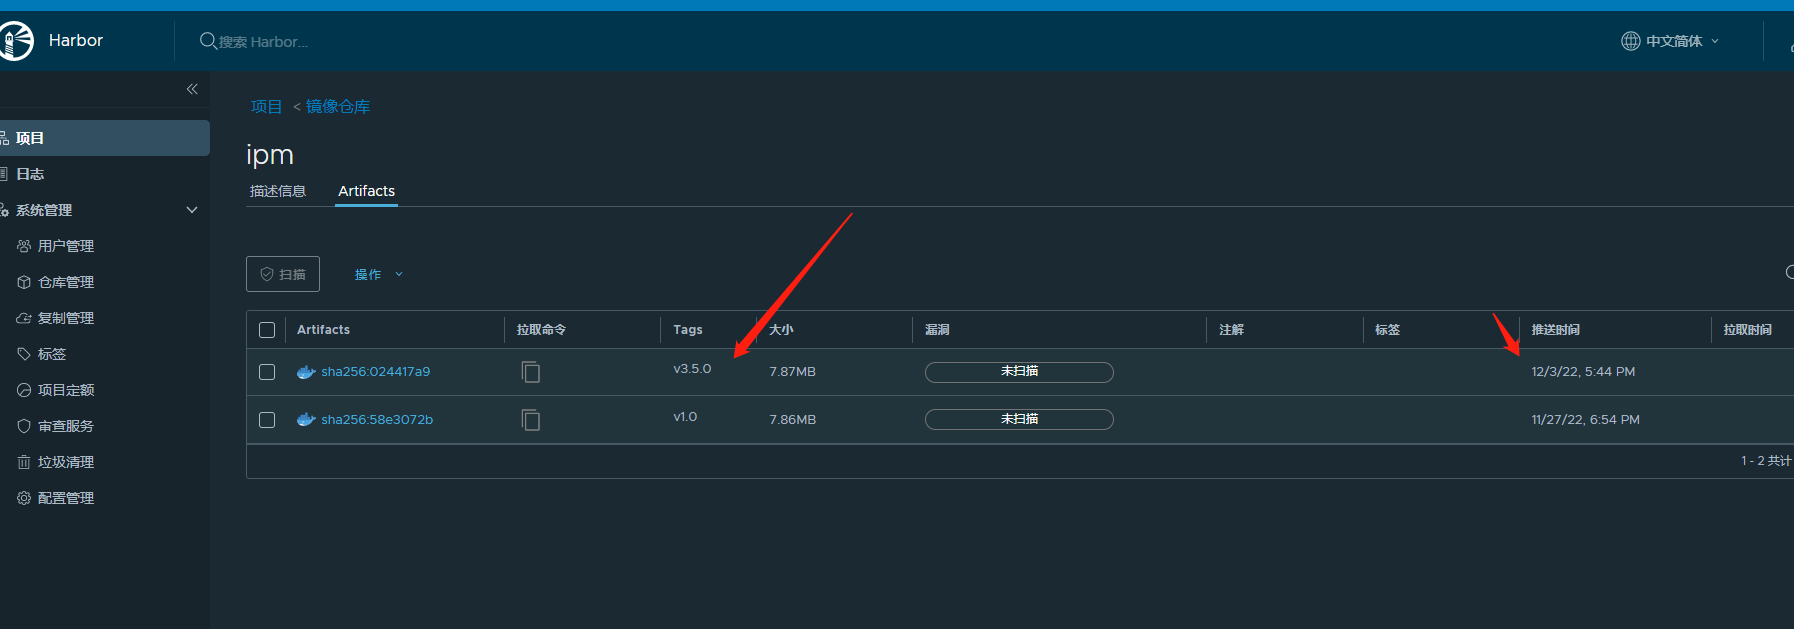This screenshot has height=629, width=1794.
Task: Open the 操作 actions dropdown
Action: [379, 274]
